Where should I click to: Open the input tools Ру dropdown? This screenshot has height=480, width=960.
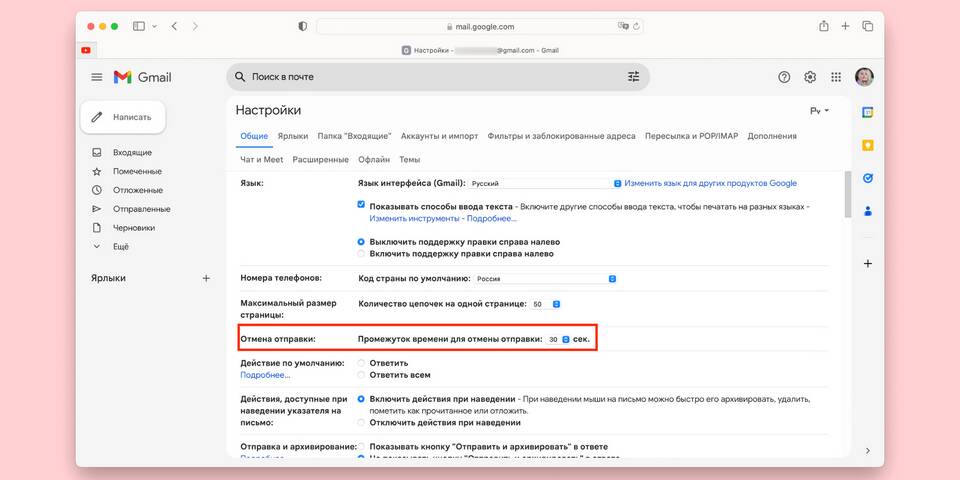tap(819, 111)
